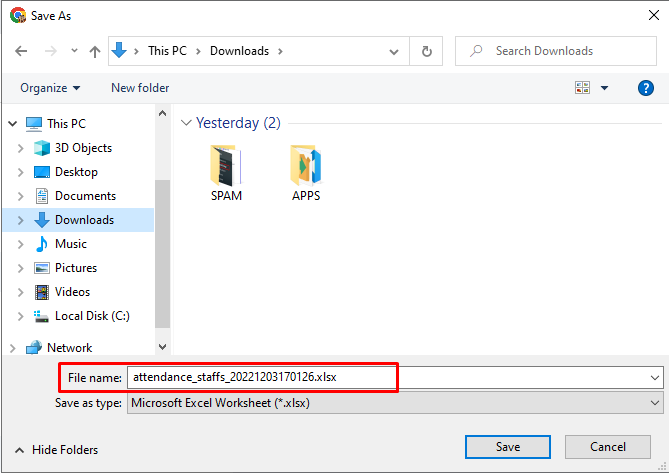
Task: Collapse the This PC tree node
Action: pyautogui.click(x=12, y=124)
